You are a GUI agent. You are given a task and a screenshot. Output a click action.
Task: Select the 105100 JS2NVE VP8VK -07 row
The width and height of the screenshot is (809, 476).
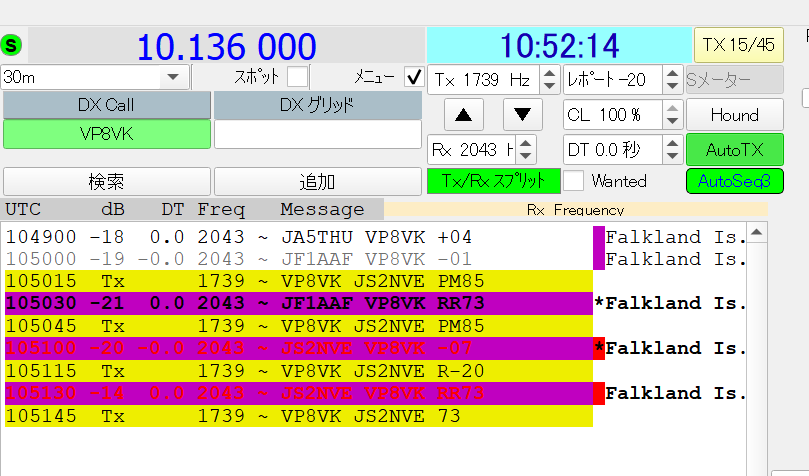(x=376, y=348)
